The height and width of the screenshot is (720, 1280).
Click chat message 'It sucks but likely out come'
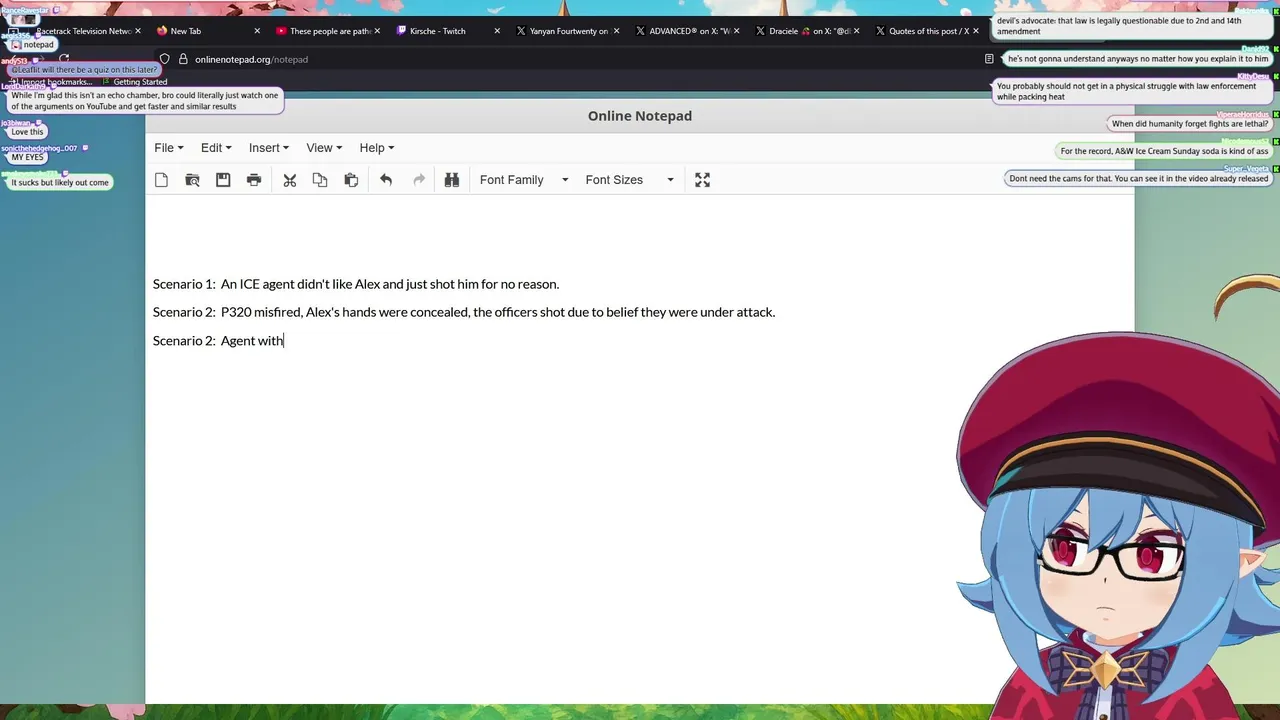(60, 183)
